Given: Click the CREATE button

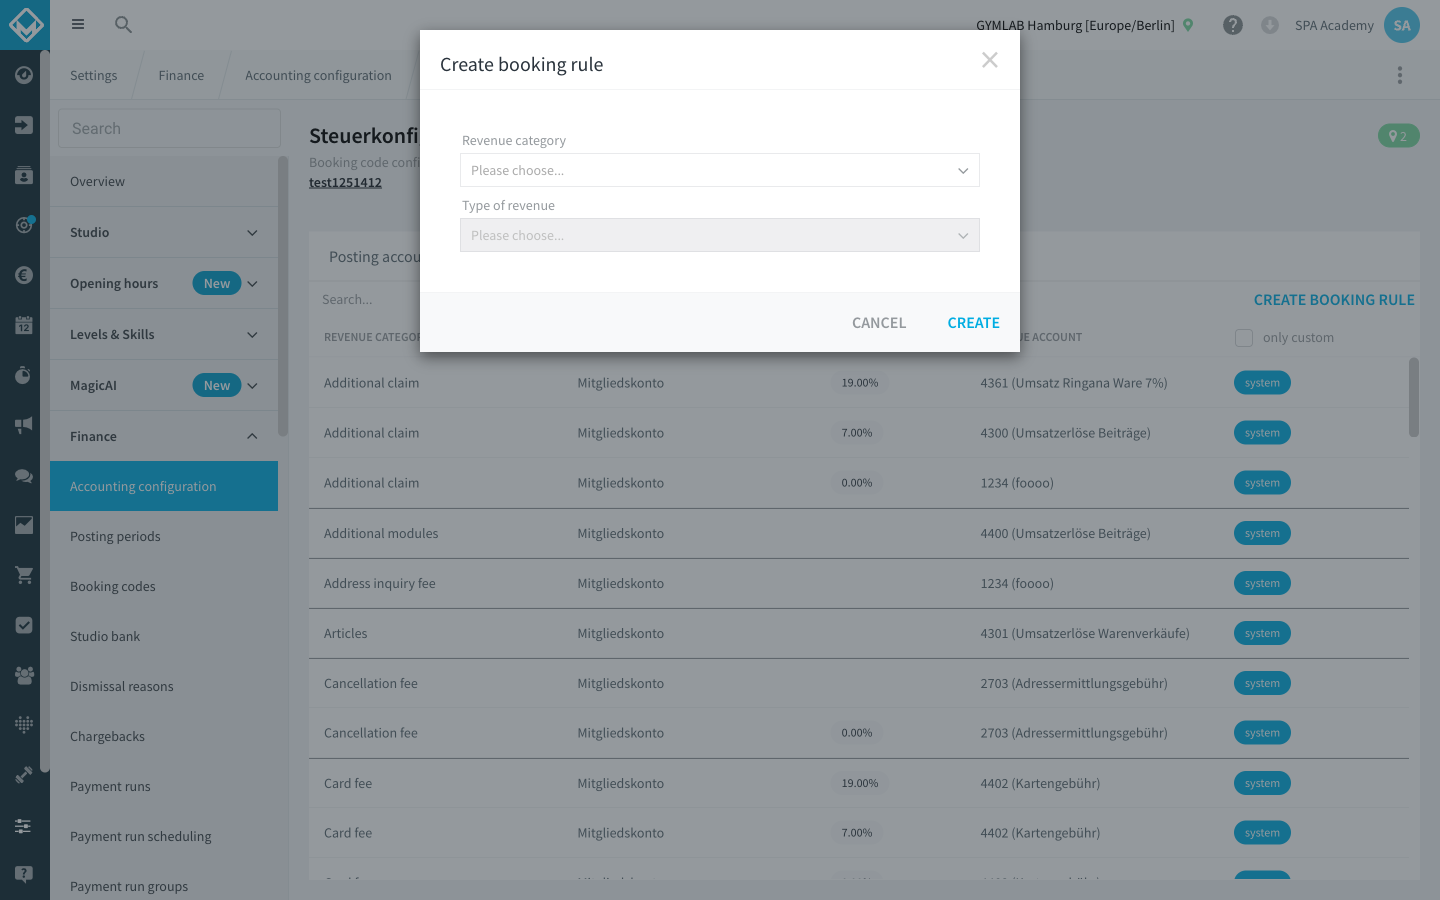Looking at the screenshot, I should [x=973, y=323].
